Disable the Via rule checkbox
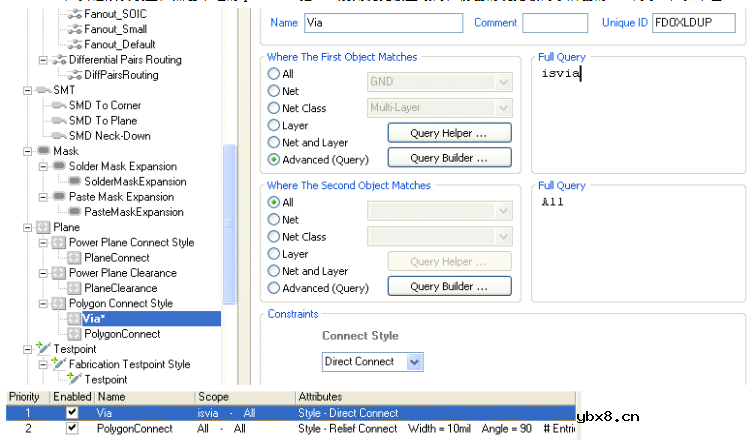This screenshot has height=447, width=755. (71, 413)
